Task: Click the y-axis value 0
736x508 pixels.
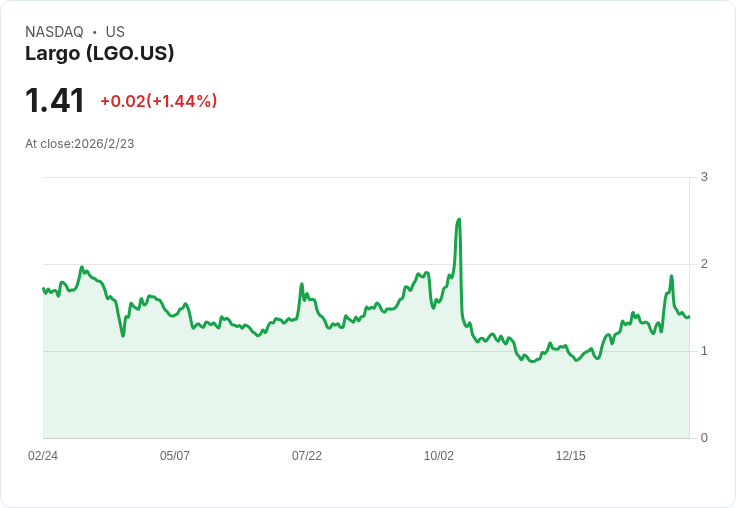Action: (x=704, y=438)
